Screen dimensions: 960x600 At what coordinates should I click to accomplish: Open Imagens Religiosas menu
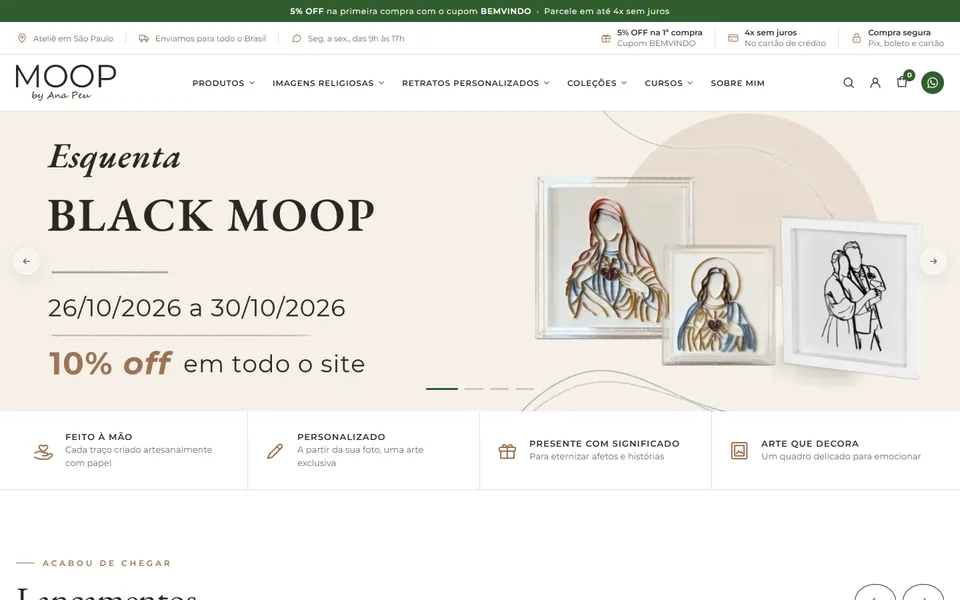click(x=323, y=83)
